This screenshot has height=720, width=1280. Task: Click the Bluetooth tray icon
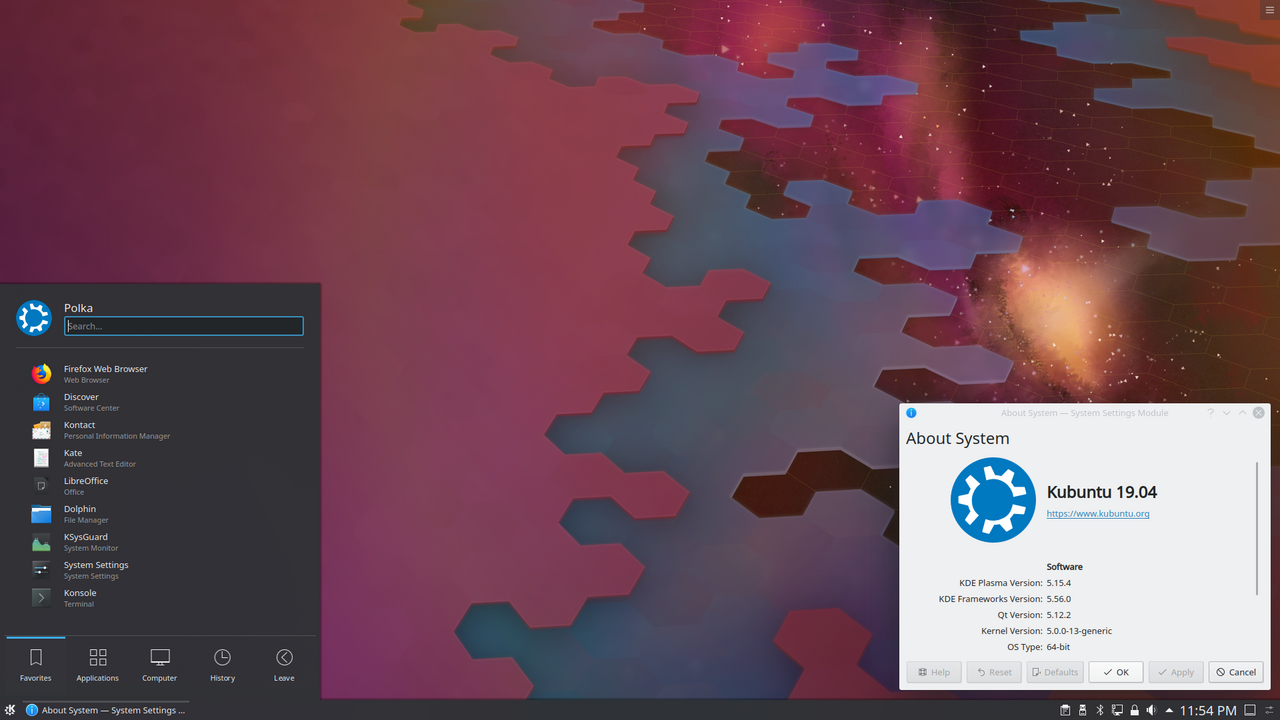tap(1099, 710)
